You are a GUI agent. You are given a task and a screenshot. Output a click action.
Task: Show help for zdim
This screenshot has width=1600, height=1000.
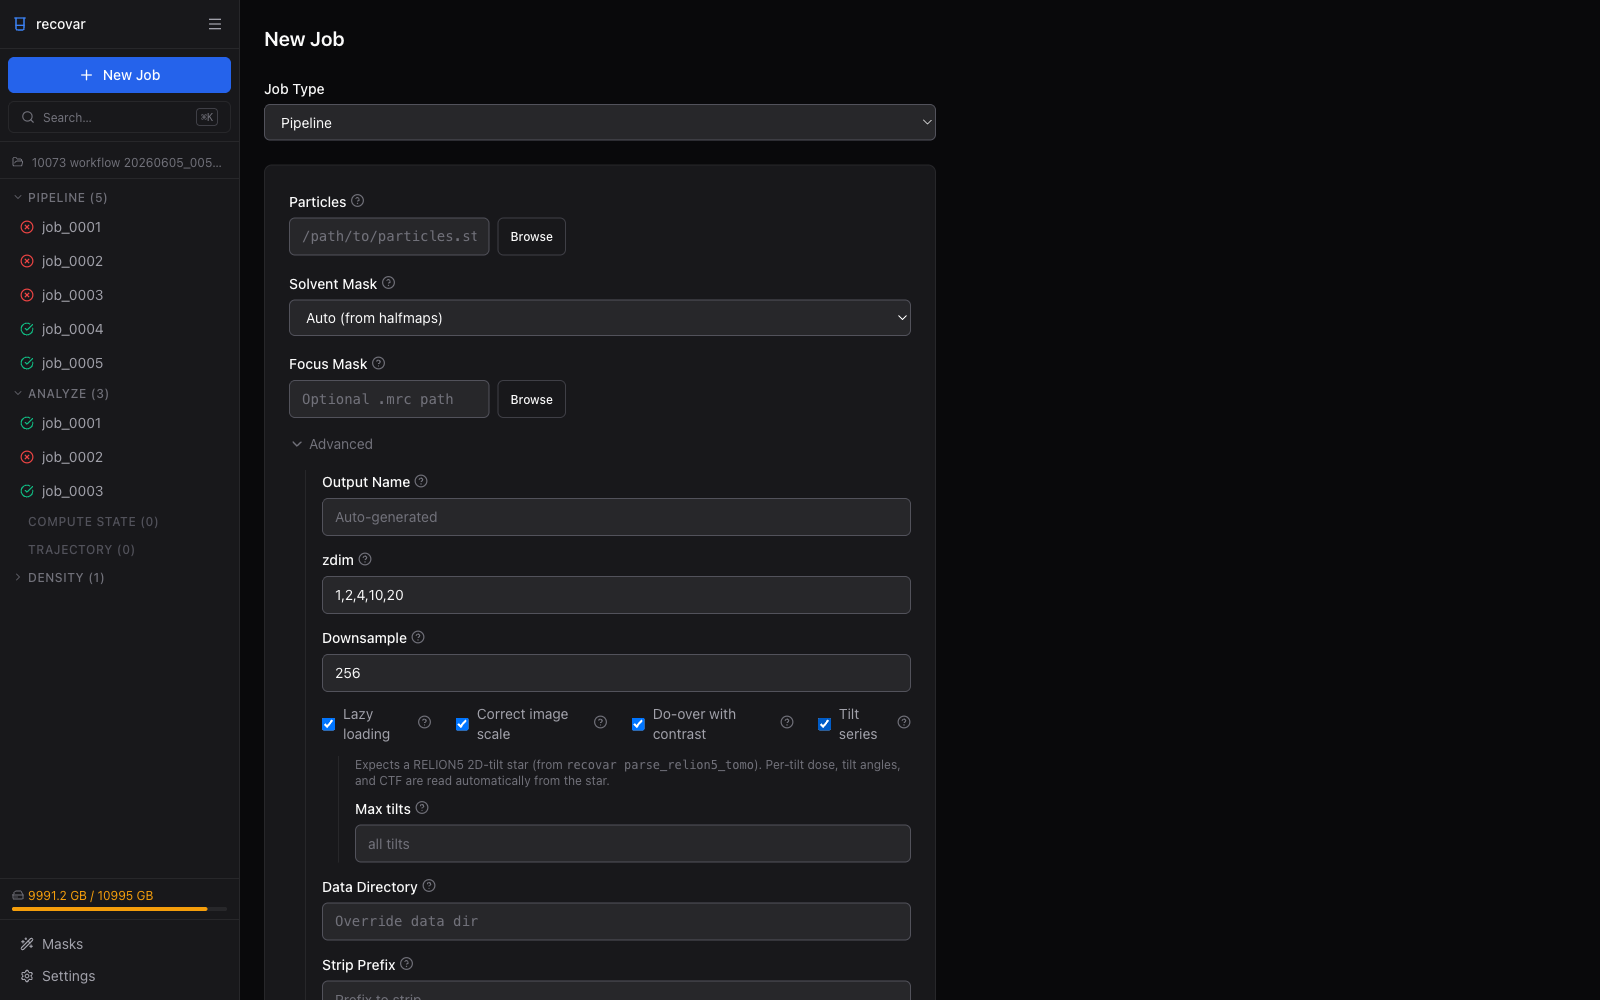[x=365, y=559]
